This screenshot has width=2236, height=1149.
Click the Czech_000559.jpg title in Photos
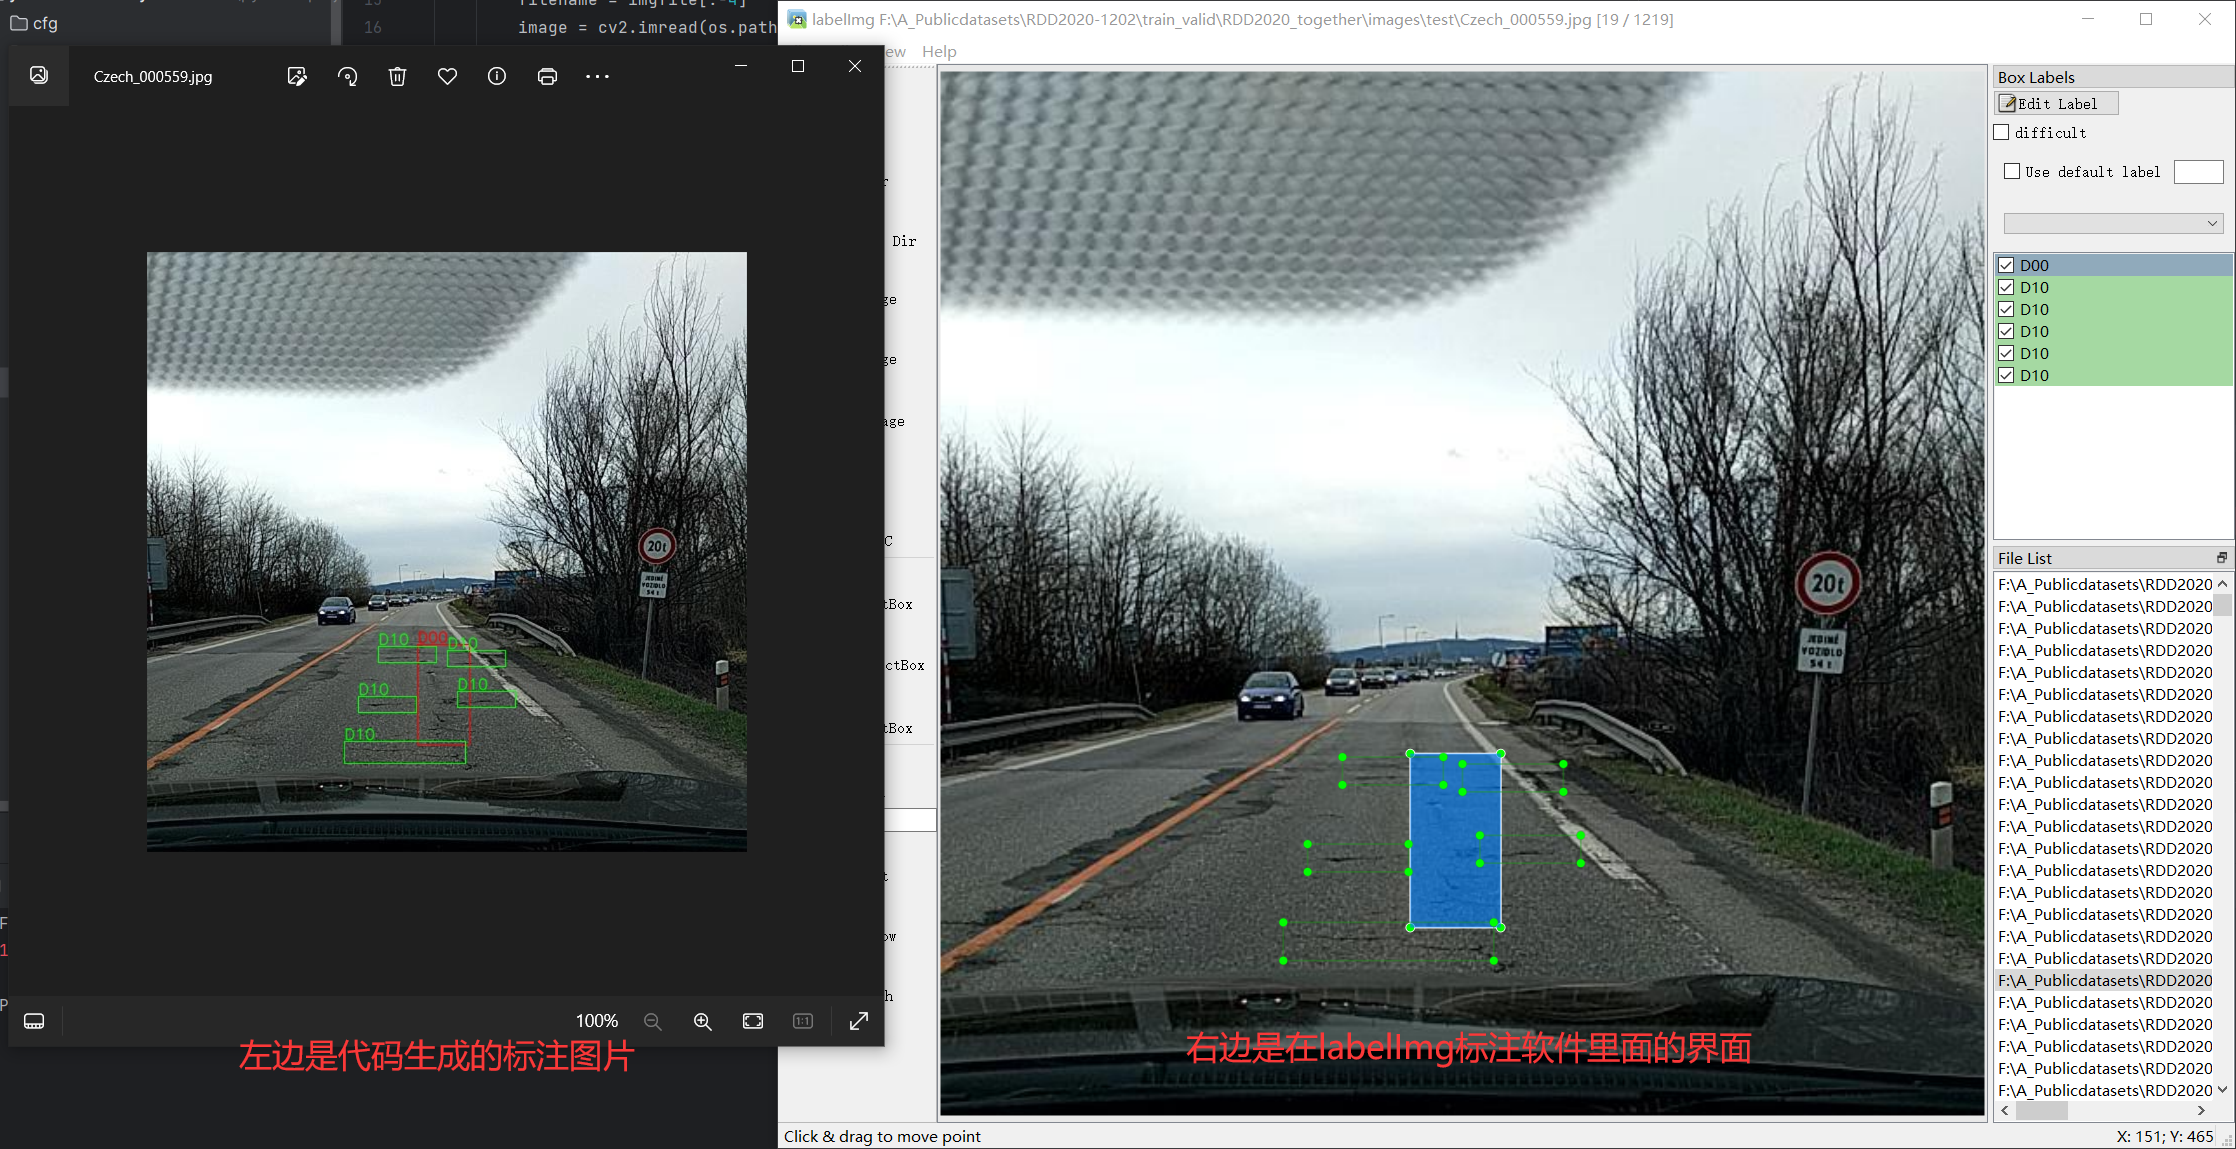click(153, 76)
